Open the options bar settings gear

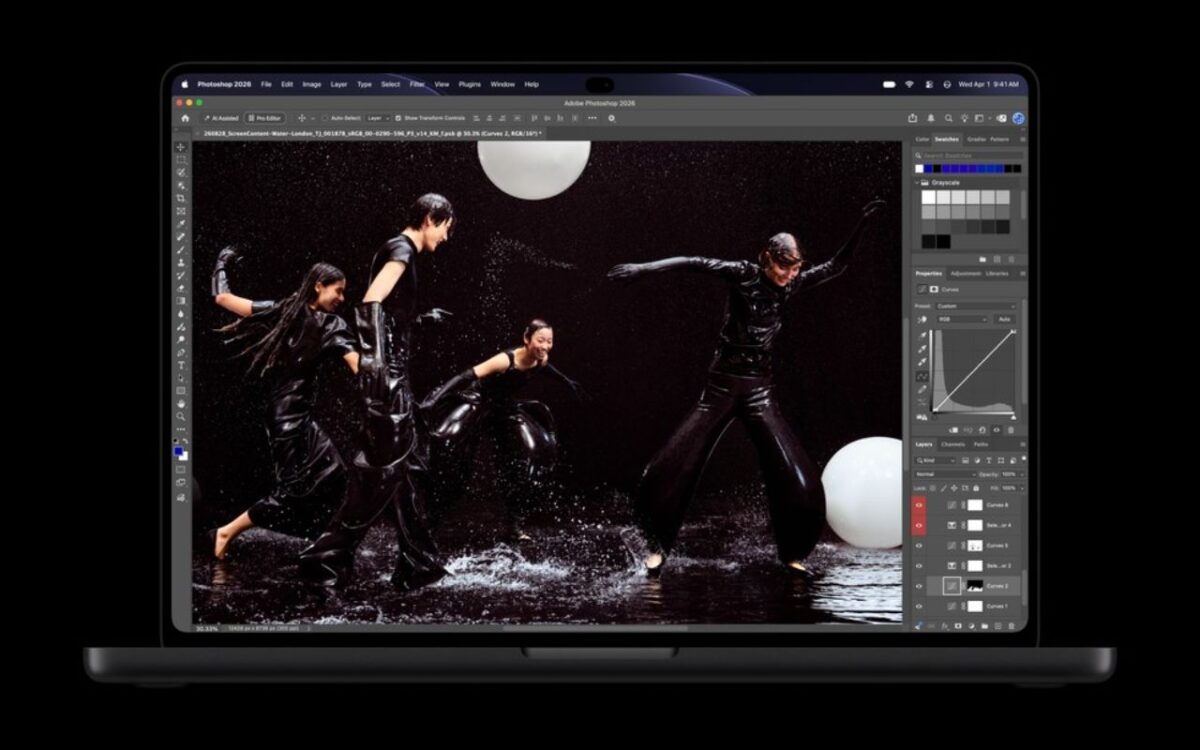(x=612, y=118)
